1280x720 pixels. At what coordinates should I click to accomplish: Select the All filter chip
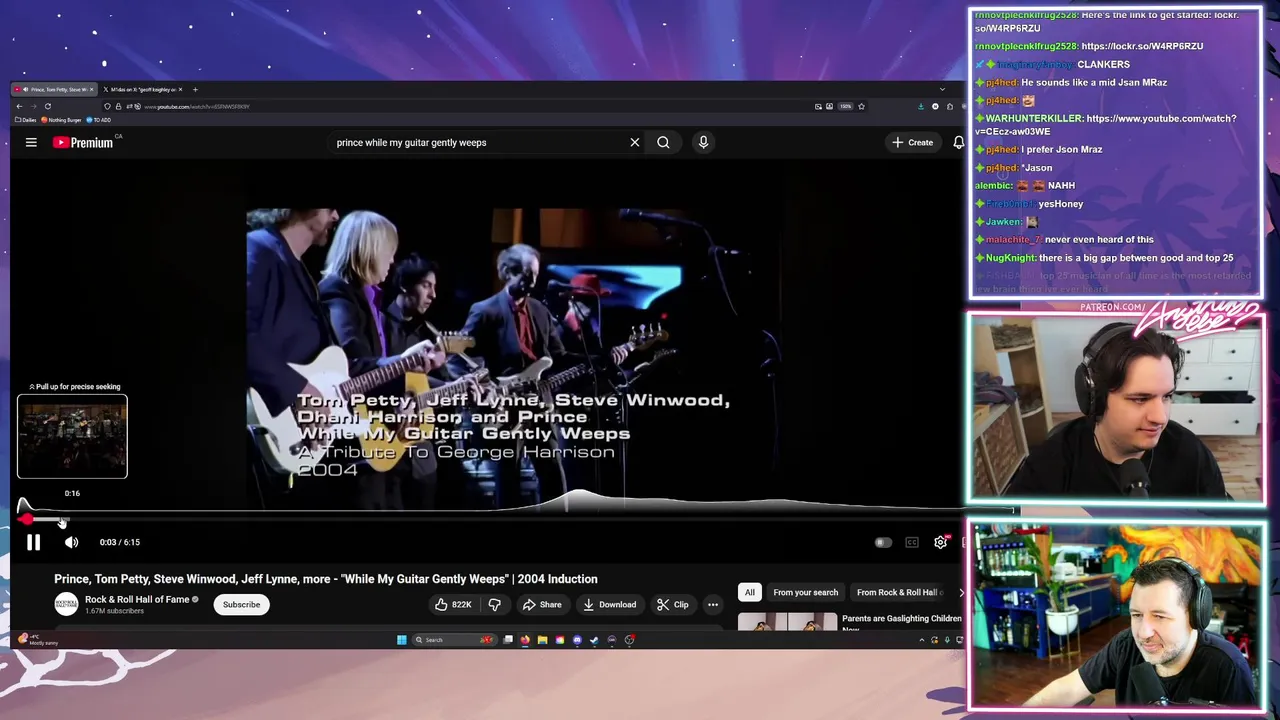click(749, 592)
